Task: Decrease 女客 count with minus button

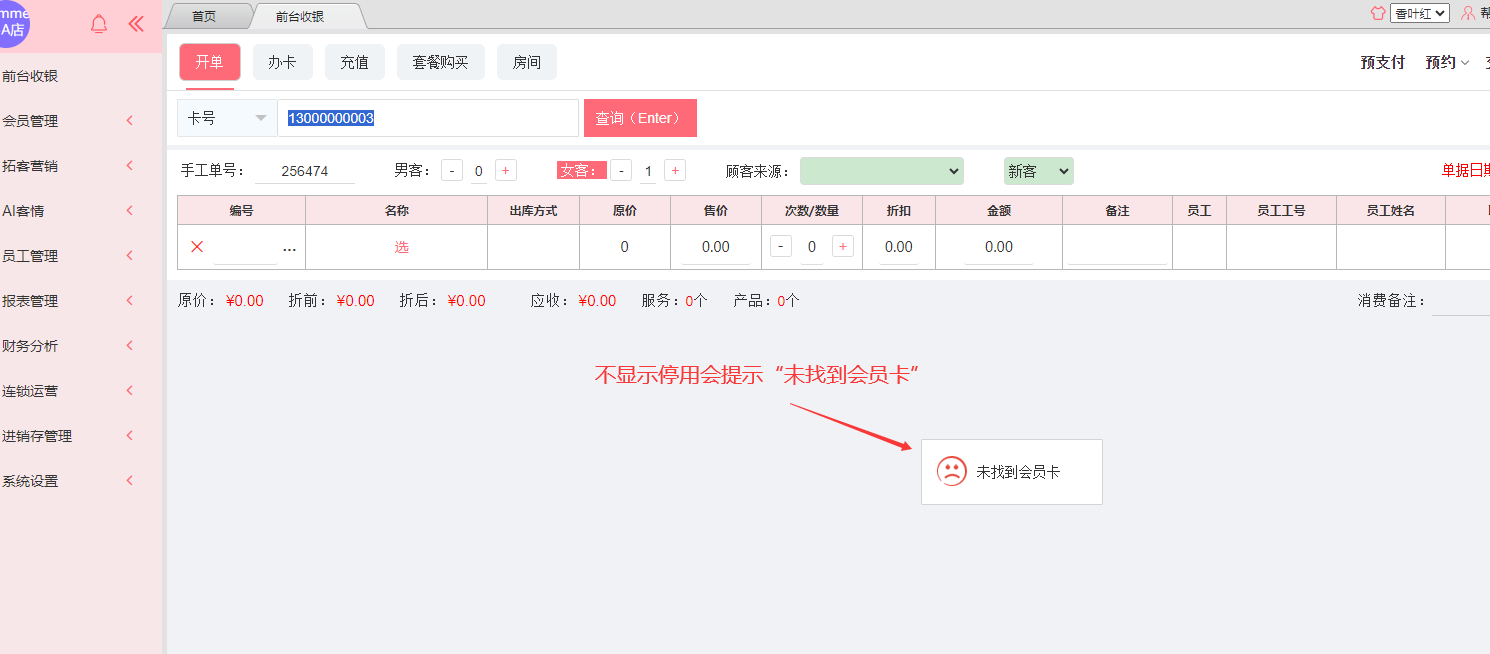Action: [x=622, y=171]
